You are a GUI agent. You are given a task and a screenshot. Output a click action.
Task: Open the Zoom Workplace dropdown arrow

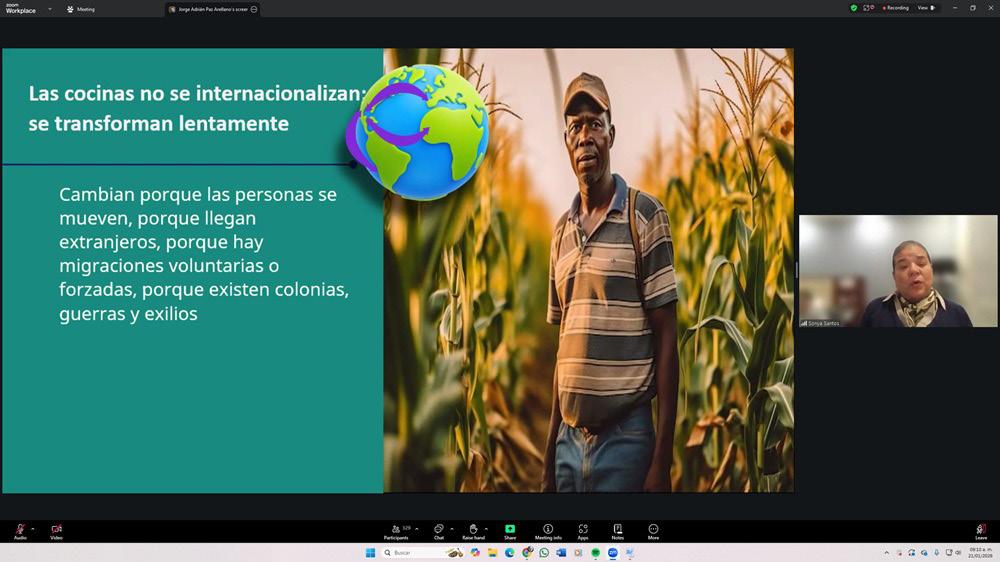50,9
